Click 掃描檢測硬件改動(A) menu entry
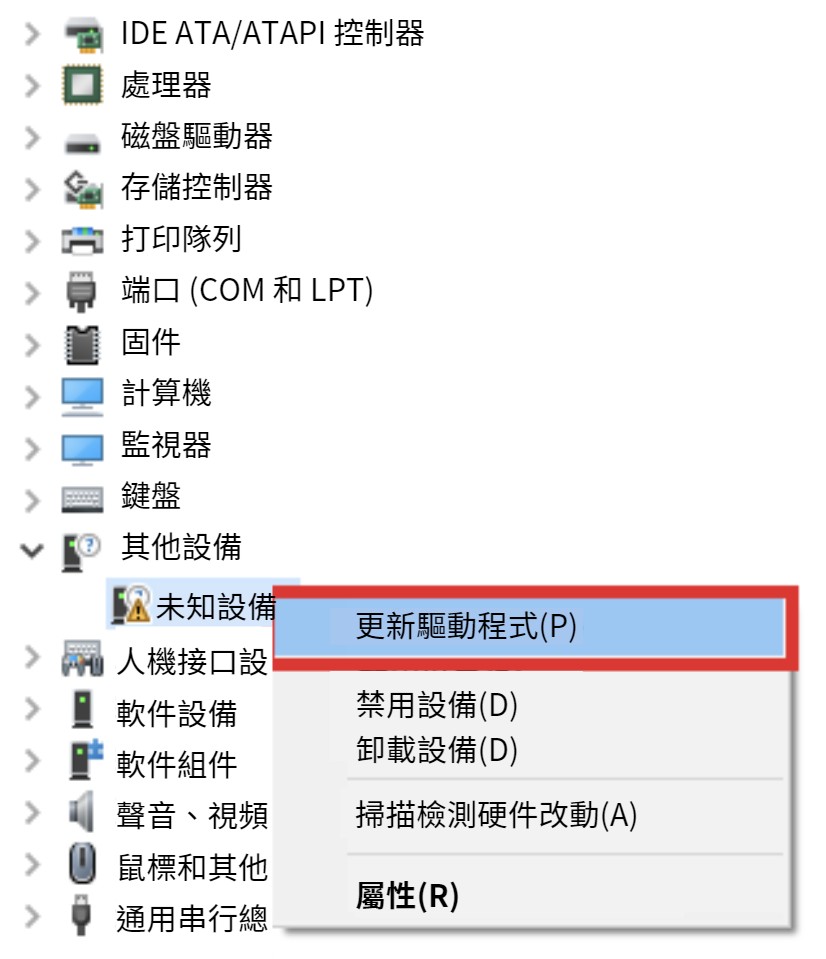826x959 pixels. 496,815
